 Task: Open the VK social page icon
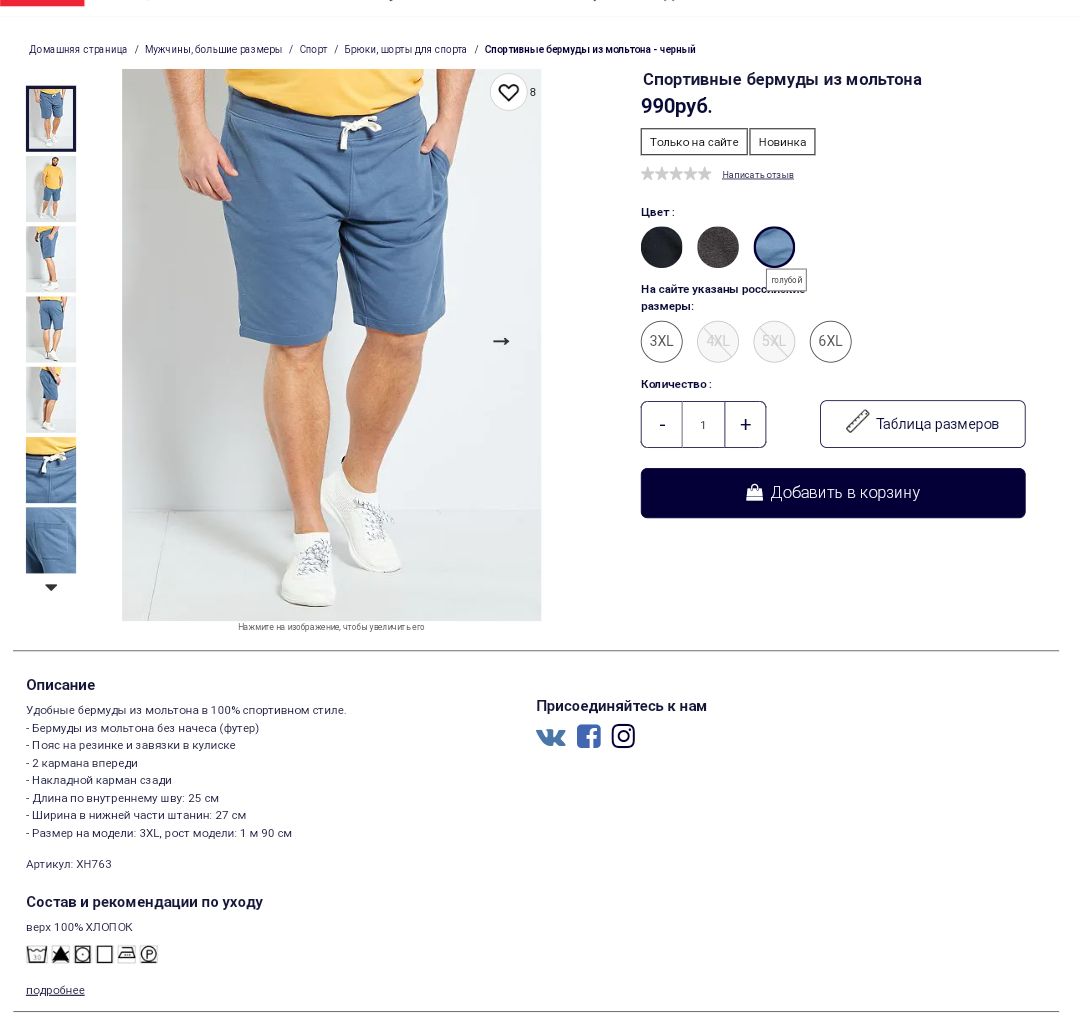[550, 738]
